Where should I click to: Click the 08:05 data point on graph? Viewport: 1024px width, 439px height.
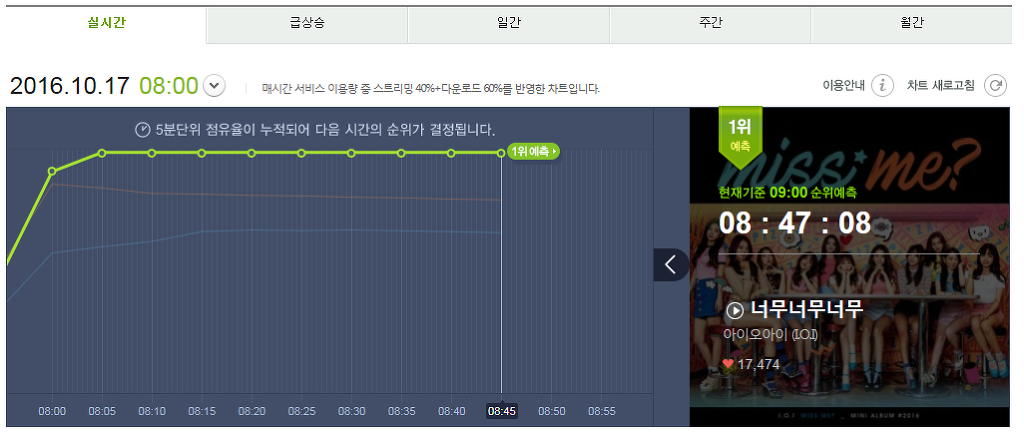[102, 153]
